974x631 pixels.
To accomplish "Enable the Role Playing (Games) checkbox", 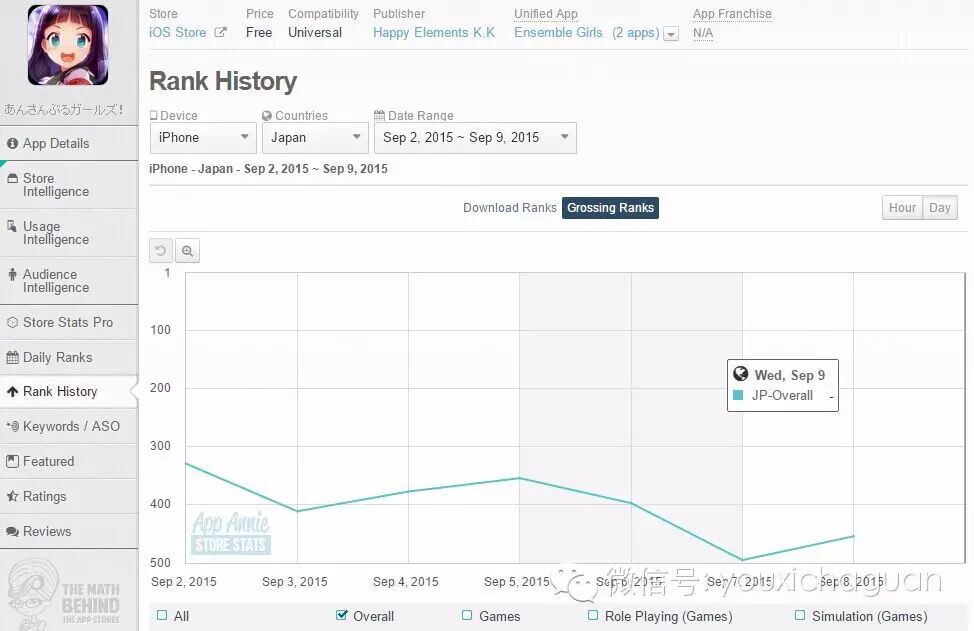I will [593, 615].
